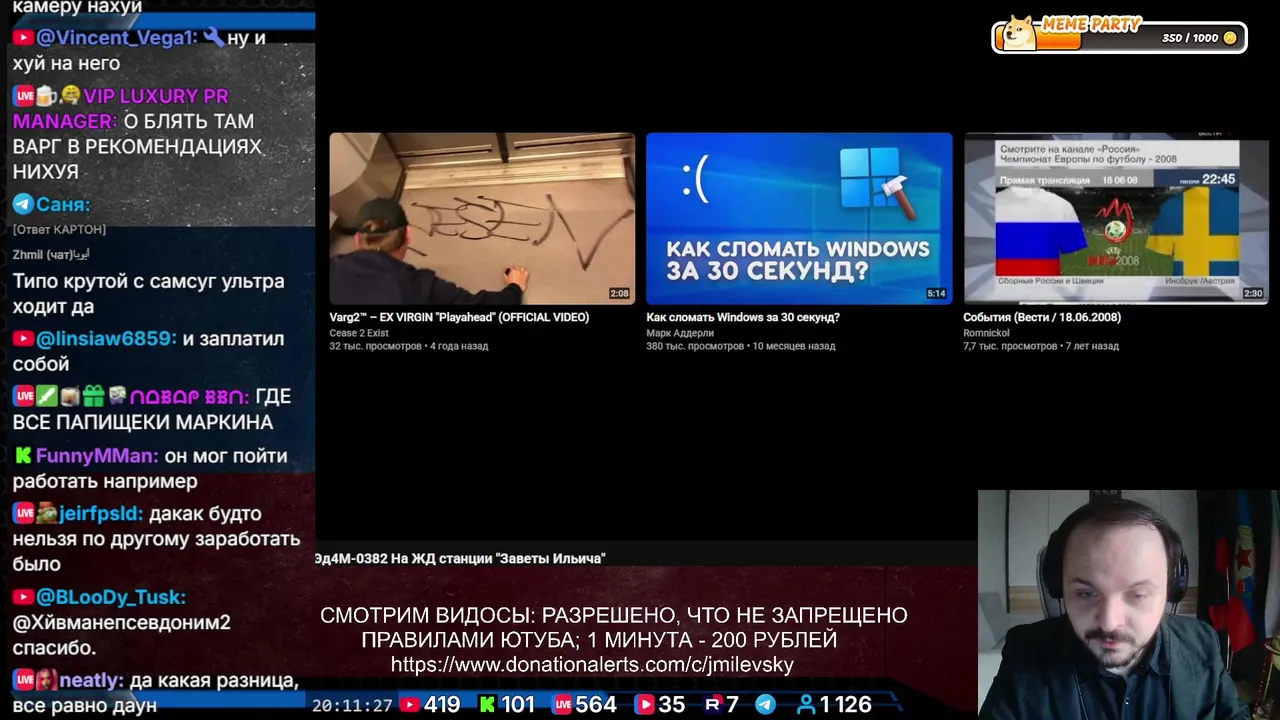
Task: Click the 20:11:27 clock in the stats bar
Action: pos(352,705)
